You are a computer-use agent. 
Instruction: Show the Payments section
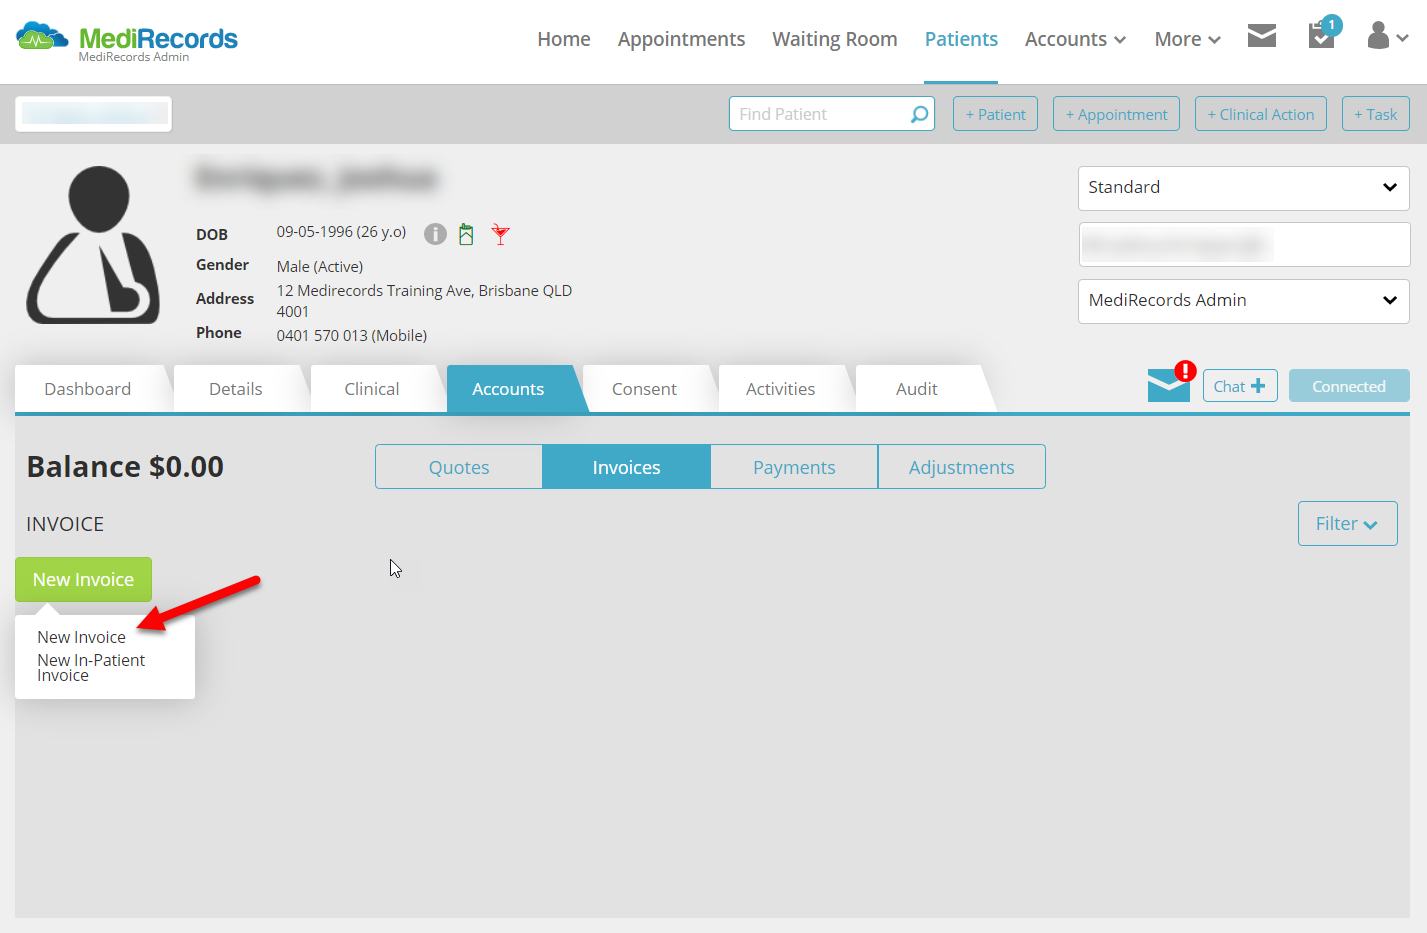pyautogui.click(x=794, y=467)
